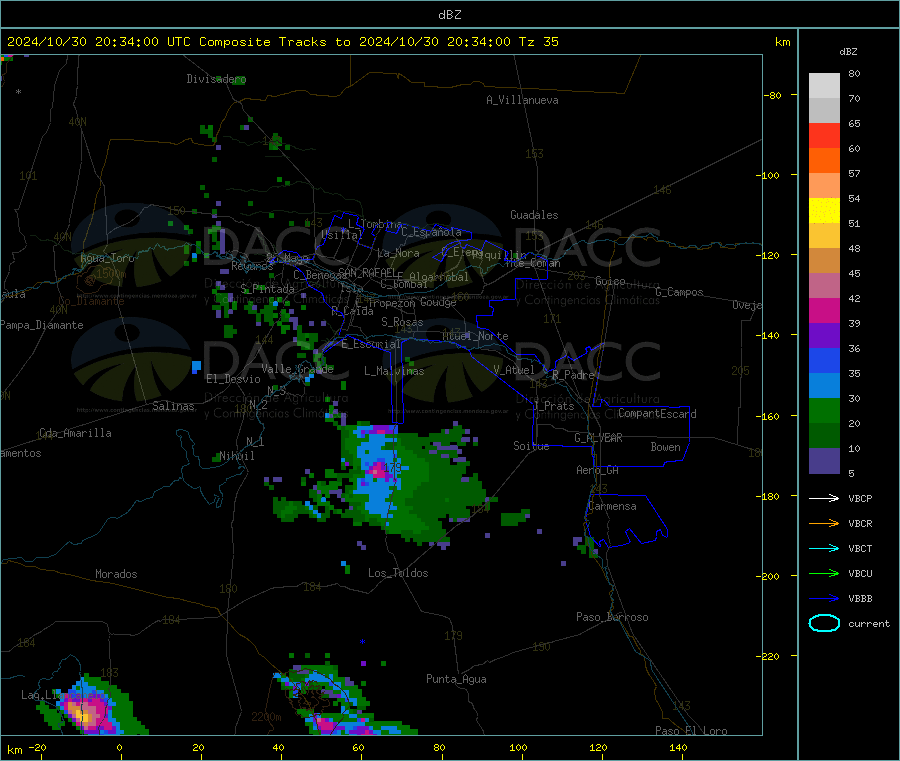The height and width of the screenshot is (761, 900).
Task: Select the magenta 39-42 dBZ swatch
Action: [x=824, y=310]
